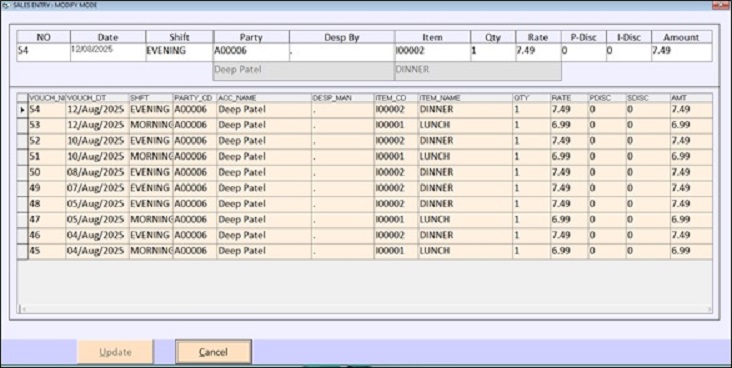Click the Date field showing 12/08/2025
Image resolution: width=732 pixels, height=368 pixels.
pyautogui.click(x=108, y=52)
